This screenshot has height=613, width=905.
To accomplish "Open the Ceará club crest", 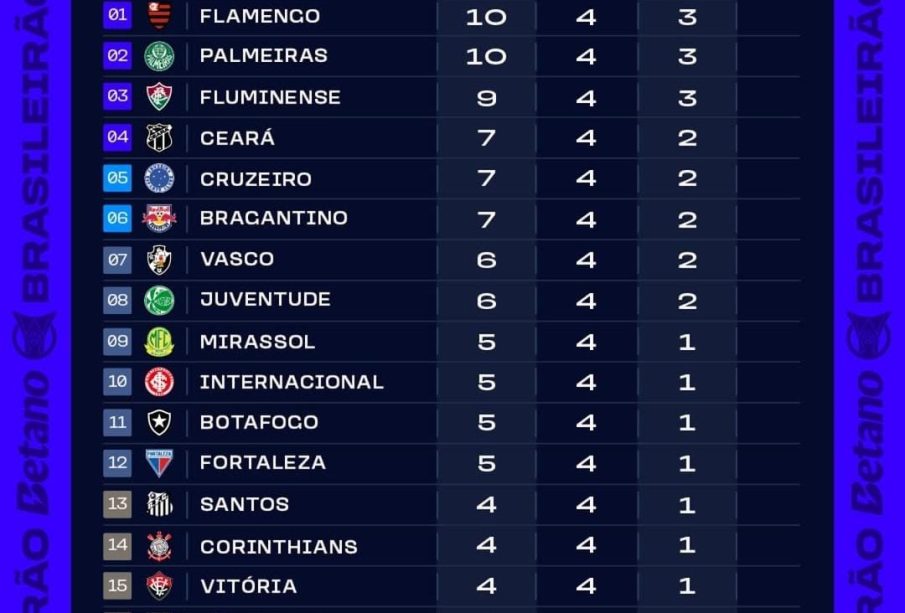I will coord(159,138).
